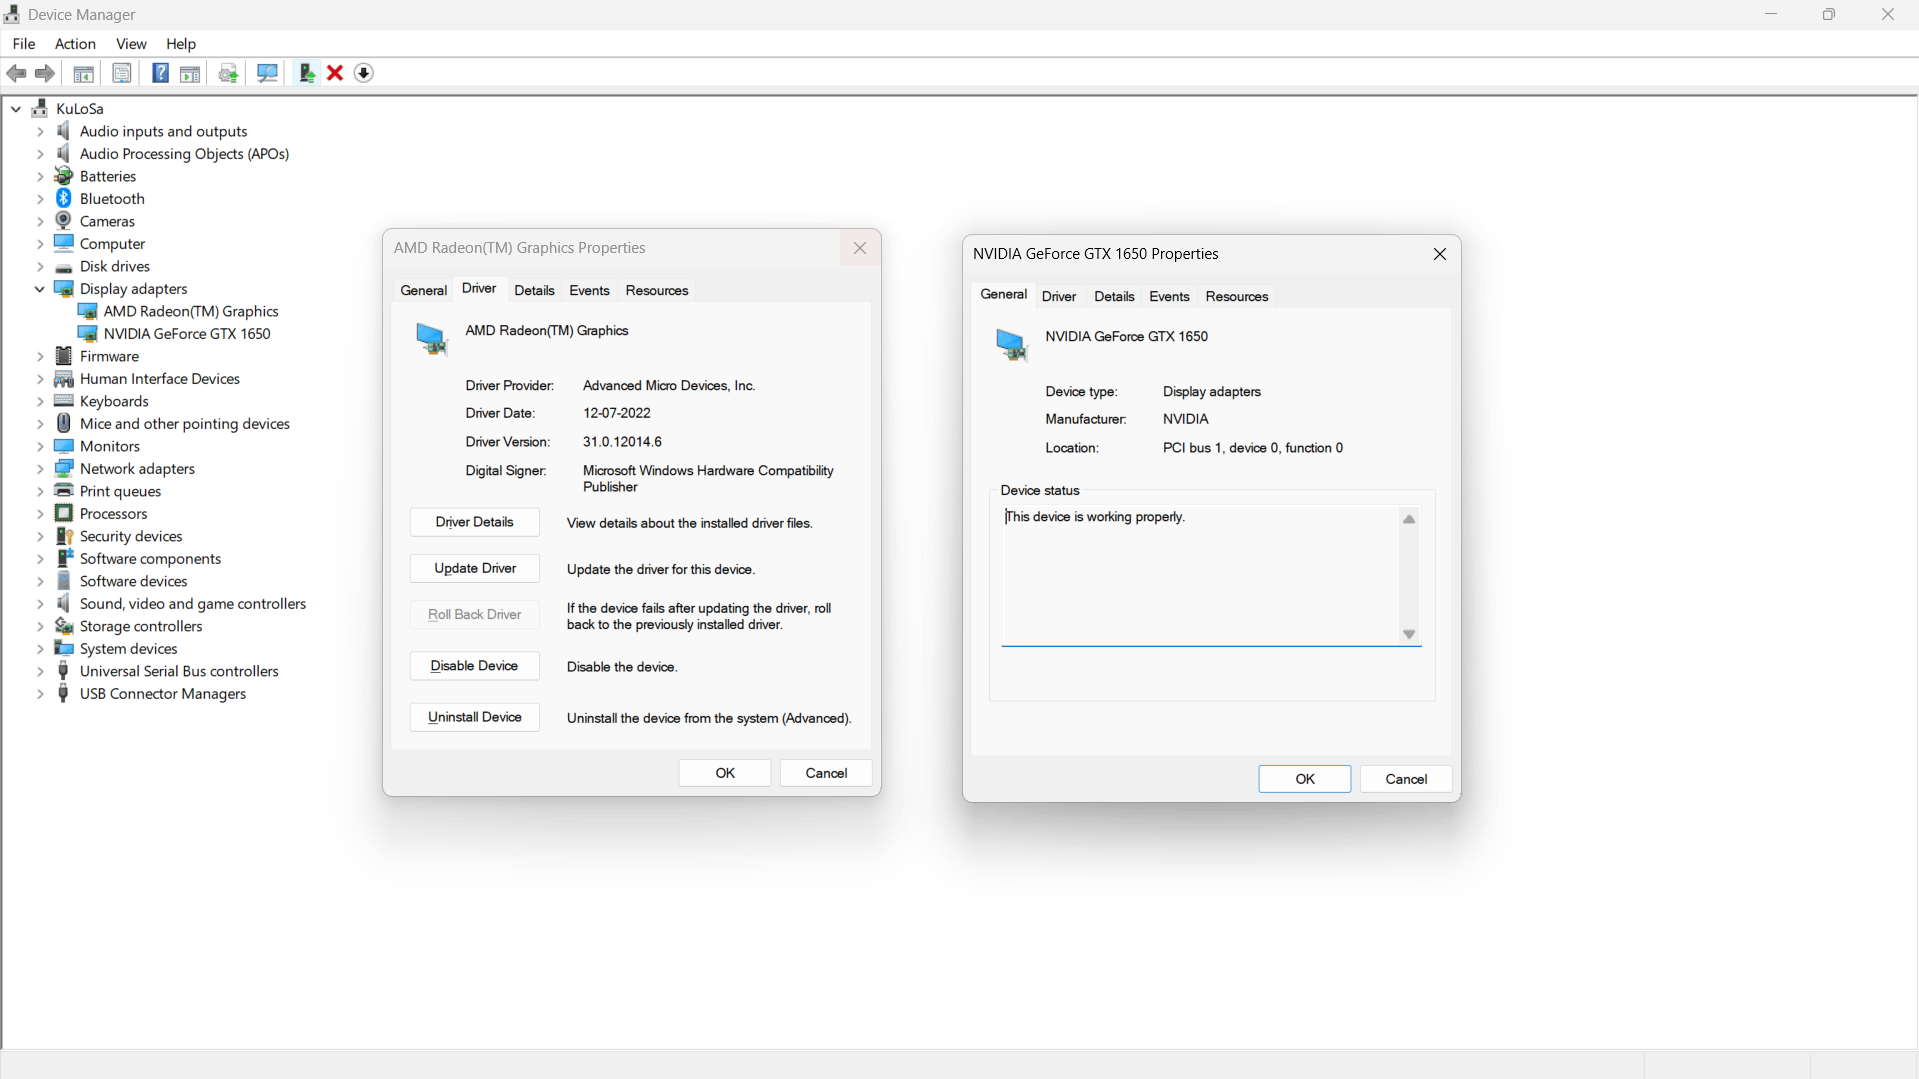Click the Show/Hide console tree icon

(84, 73)
